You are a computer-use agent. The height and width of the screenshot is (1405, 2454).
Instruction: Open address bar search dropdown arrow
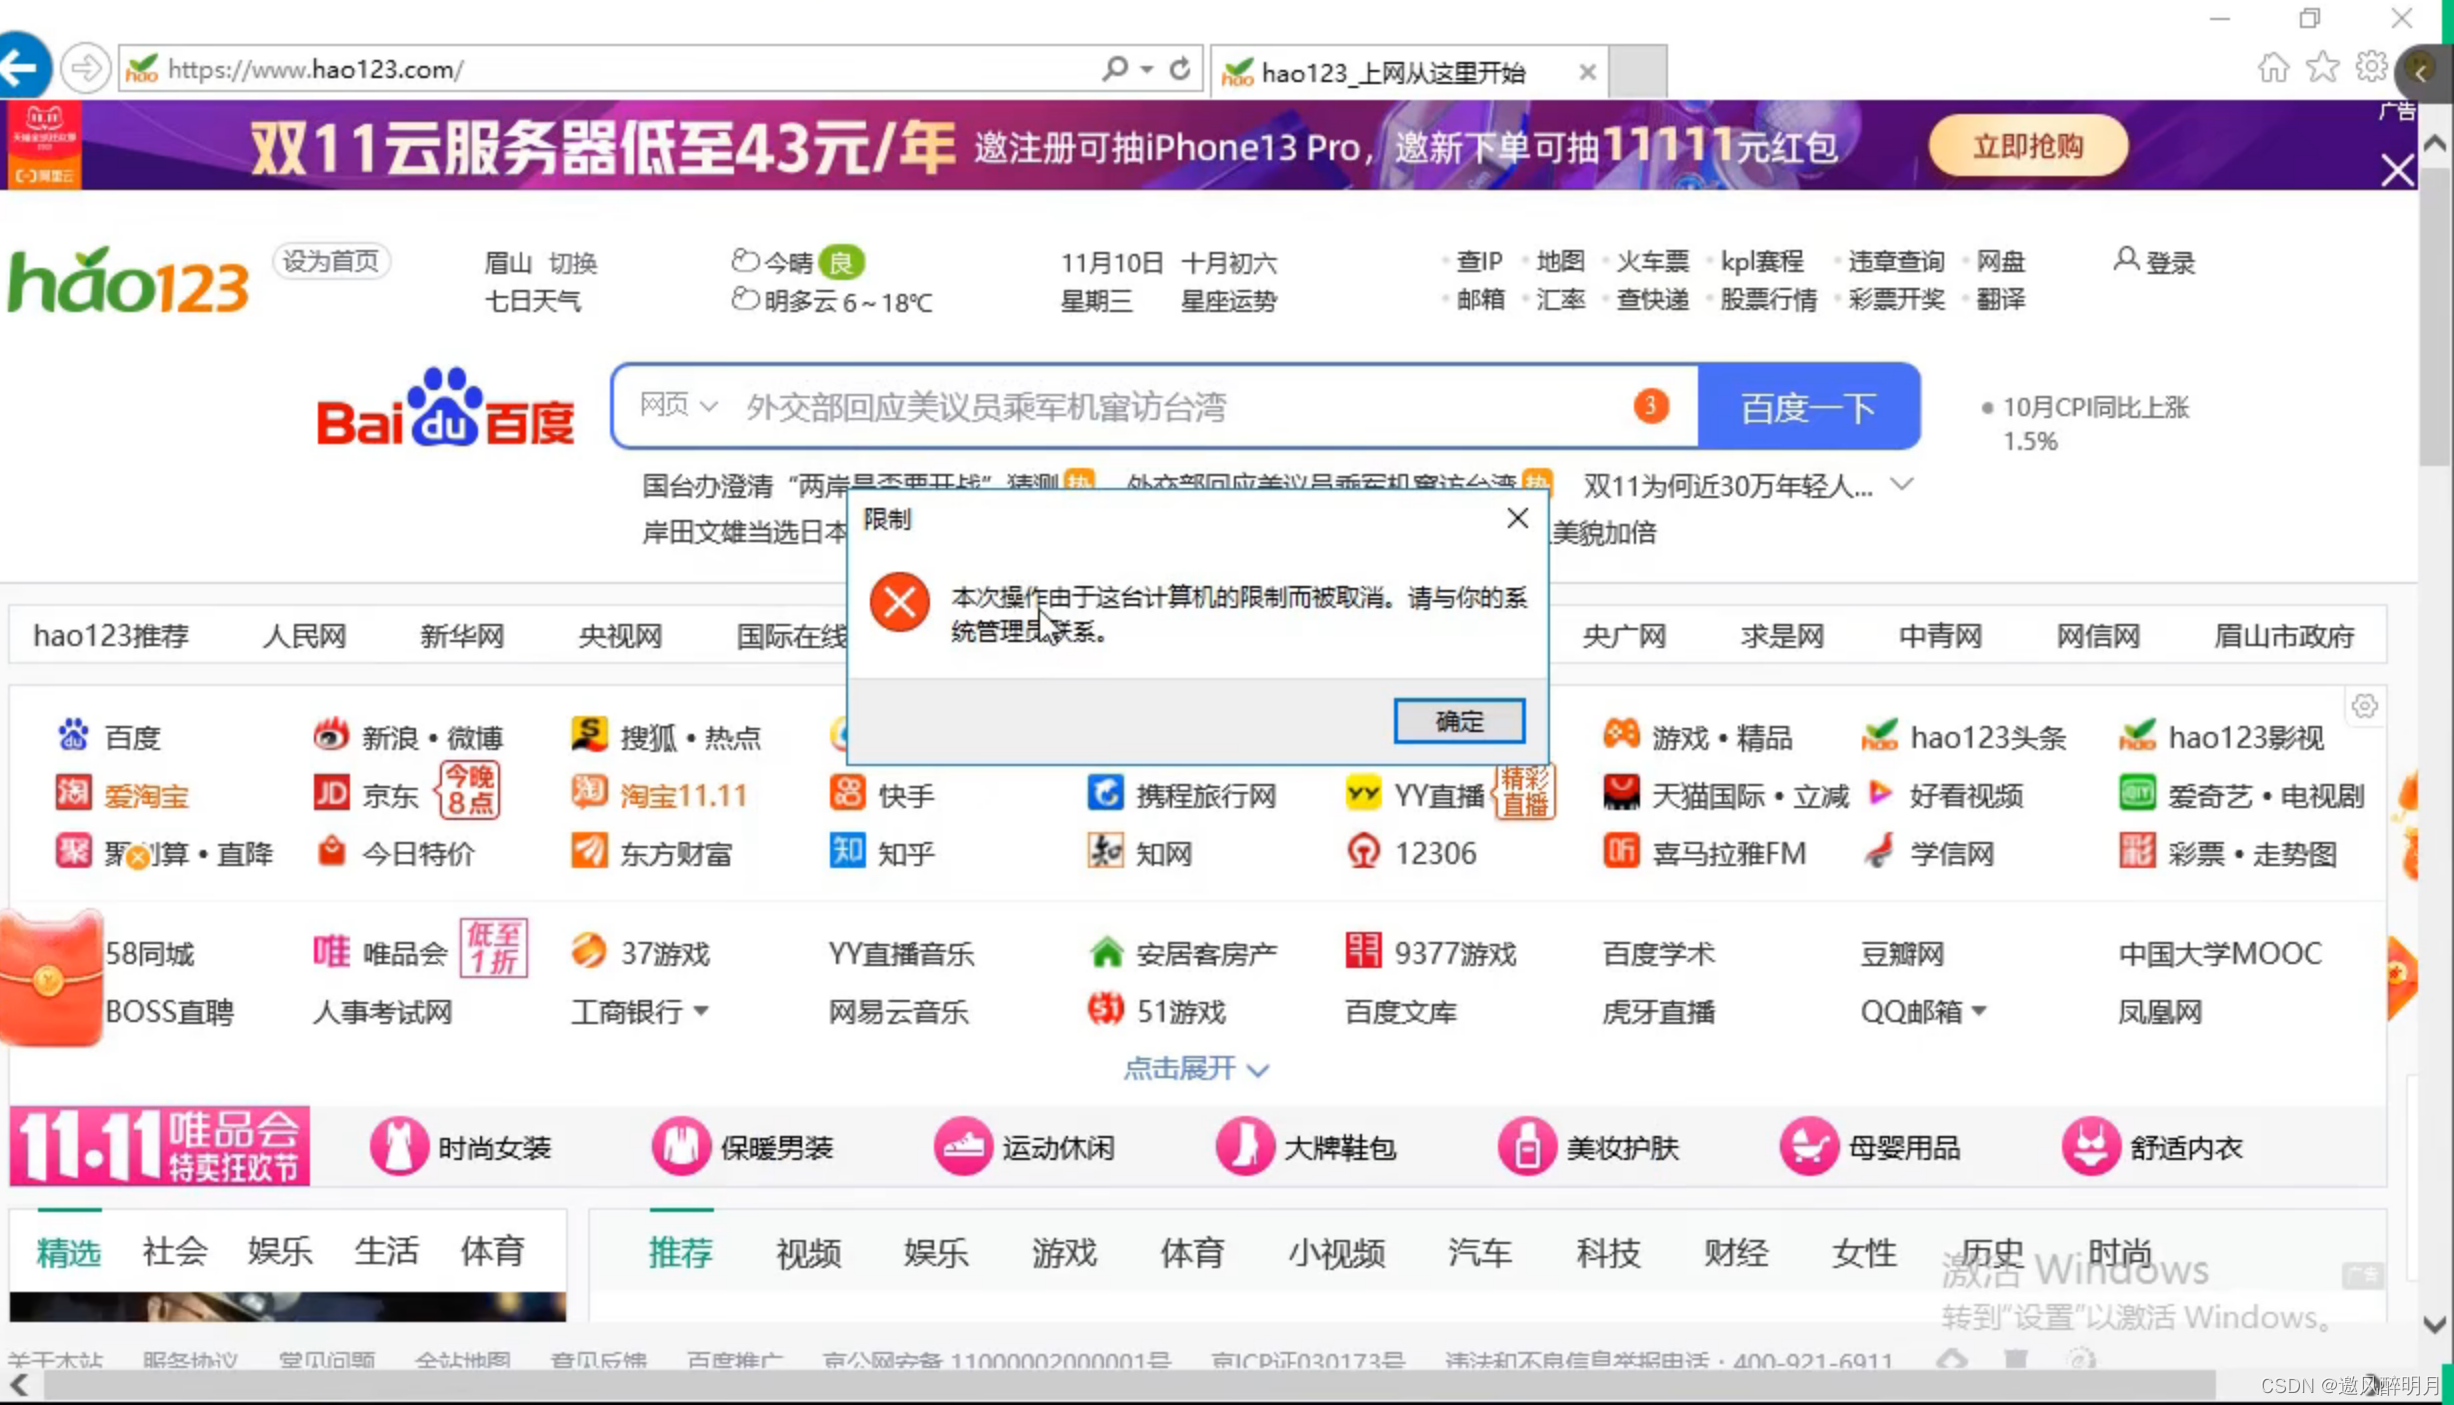[x=1147, y=69]
